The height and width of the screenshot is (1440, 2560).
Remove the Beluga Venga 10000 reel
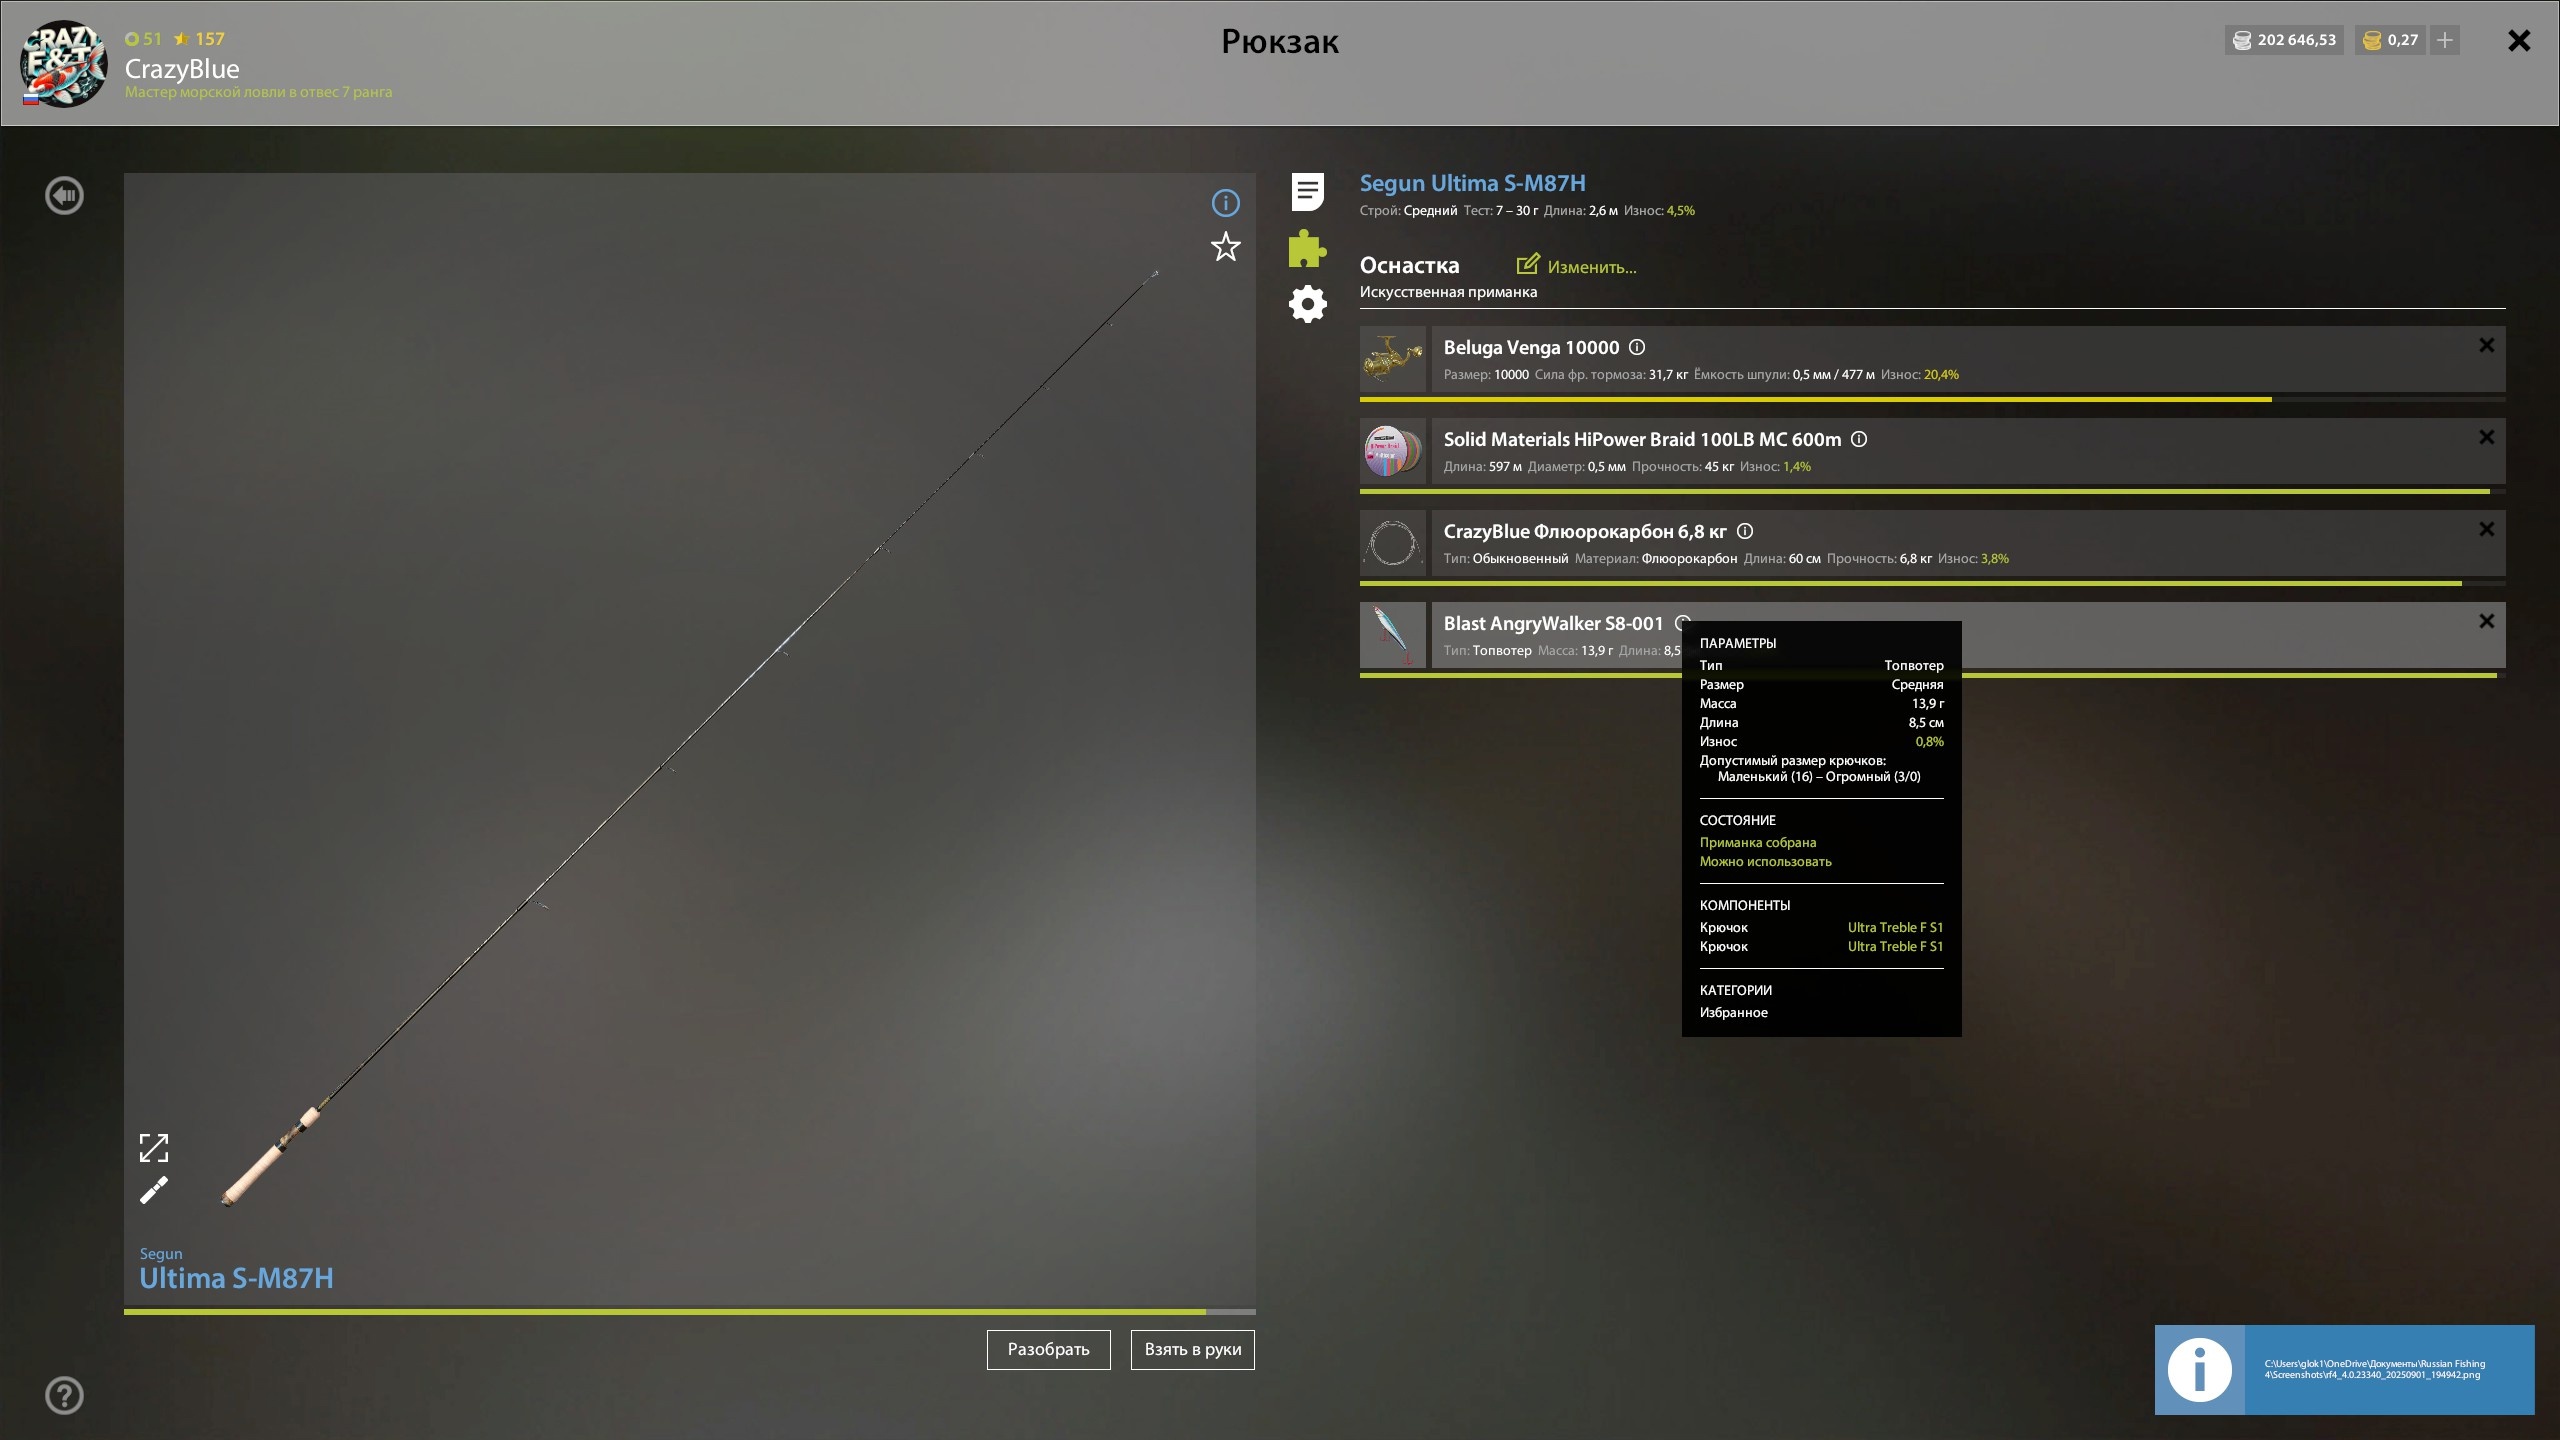click(x=2486, y=345)
